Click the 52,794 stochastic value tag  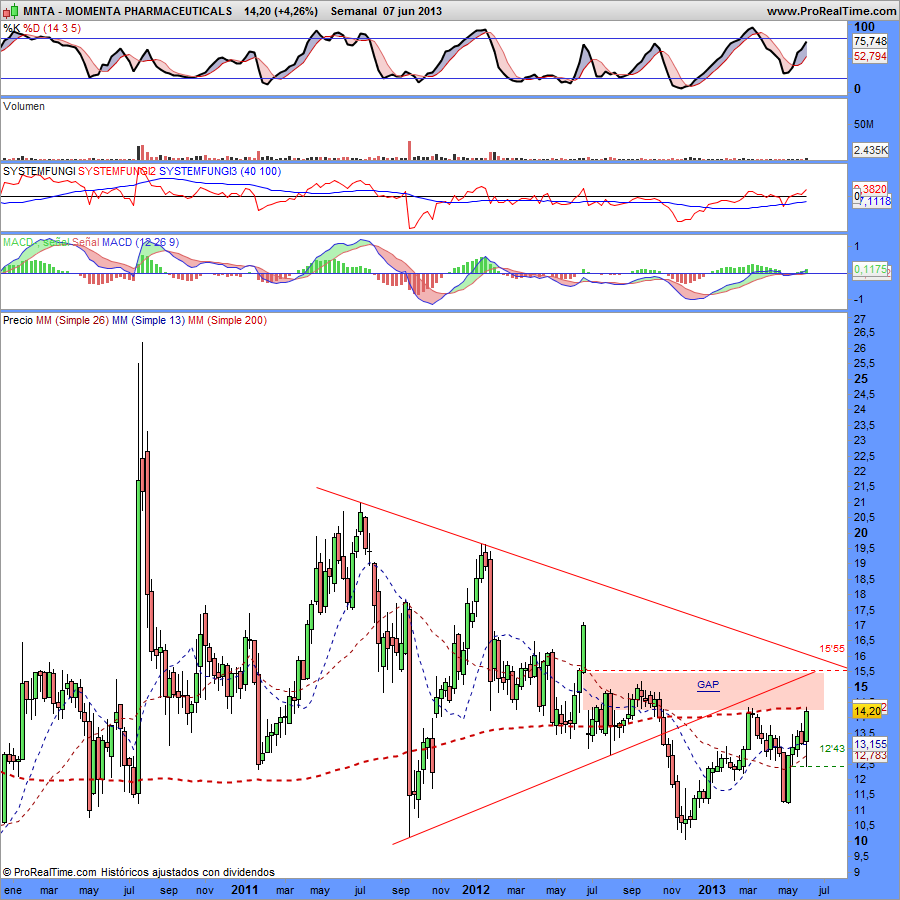[870, 56]
